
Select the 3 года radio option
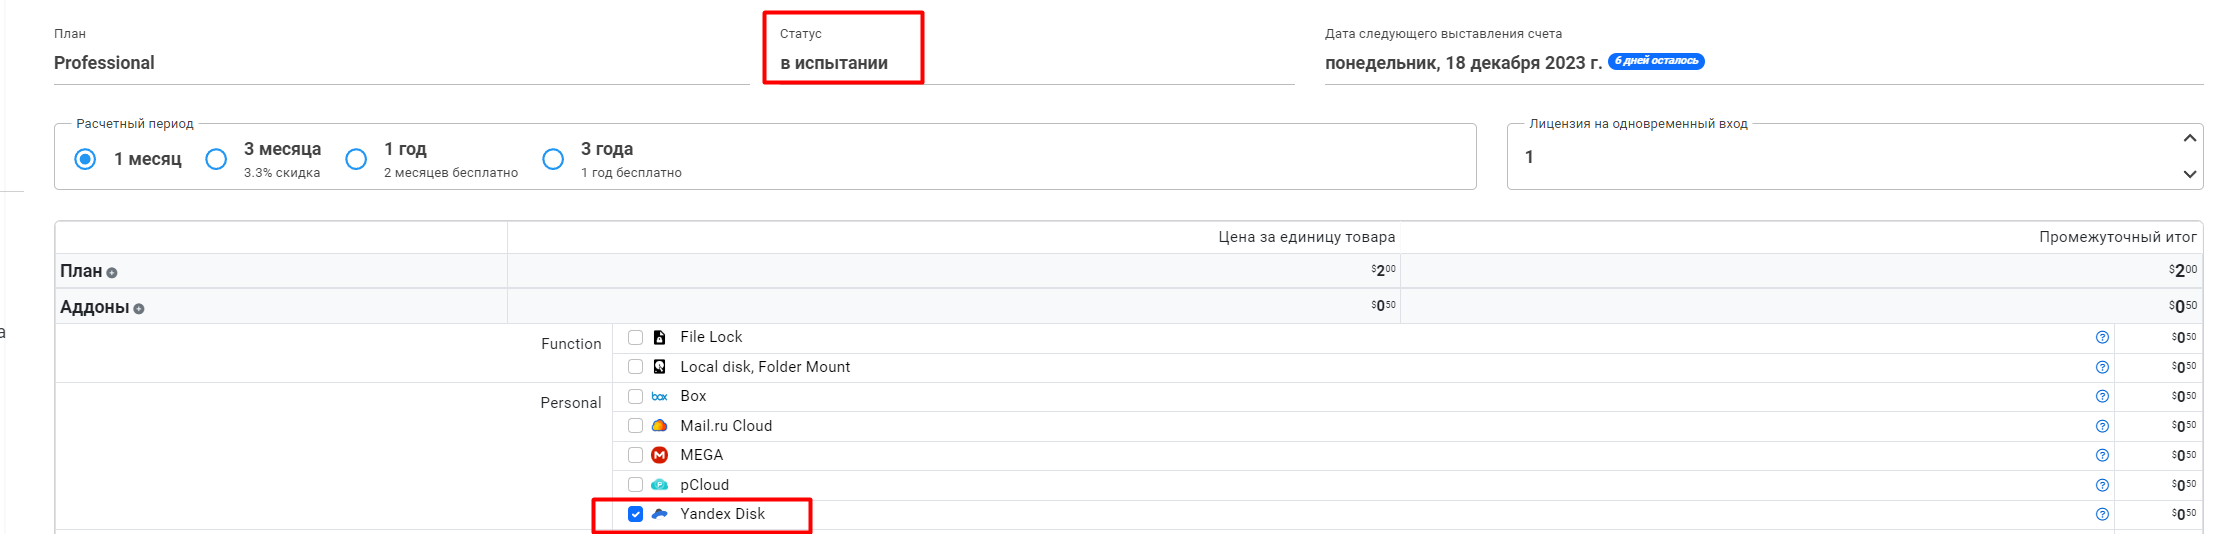pos(553,159)
